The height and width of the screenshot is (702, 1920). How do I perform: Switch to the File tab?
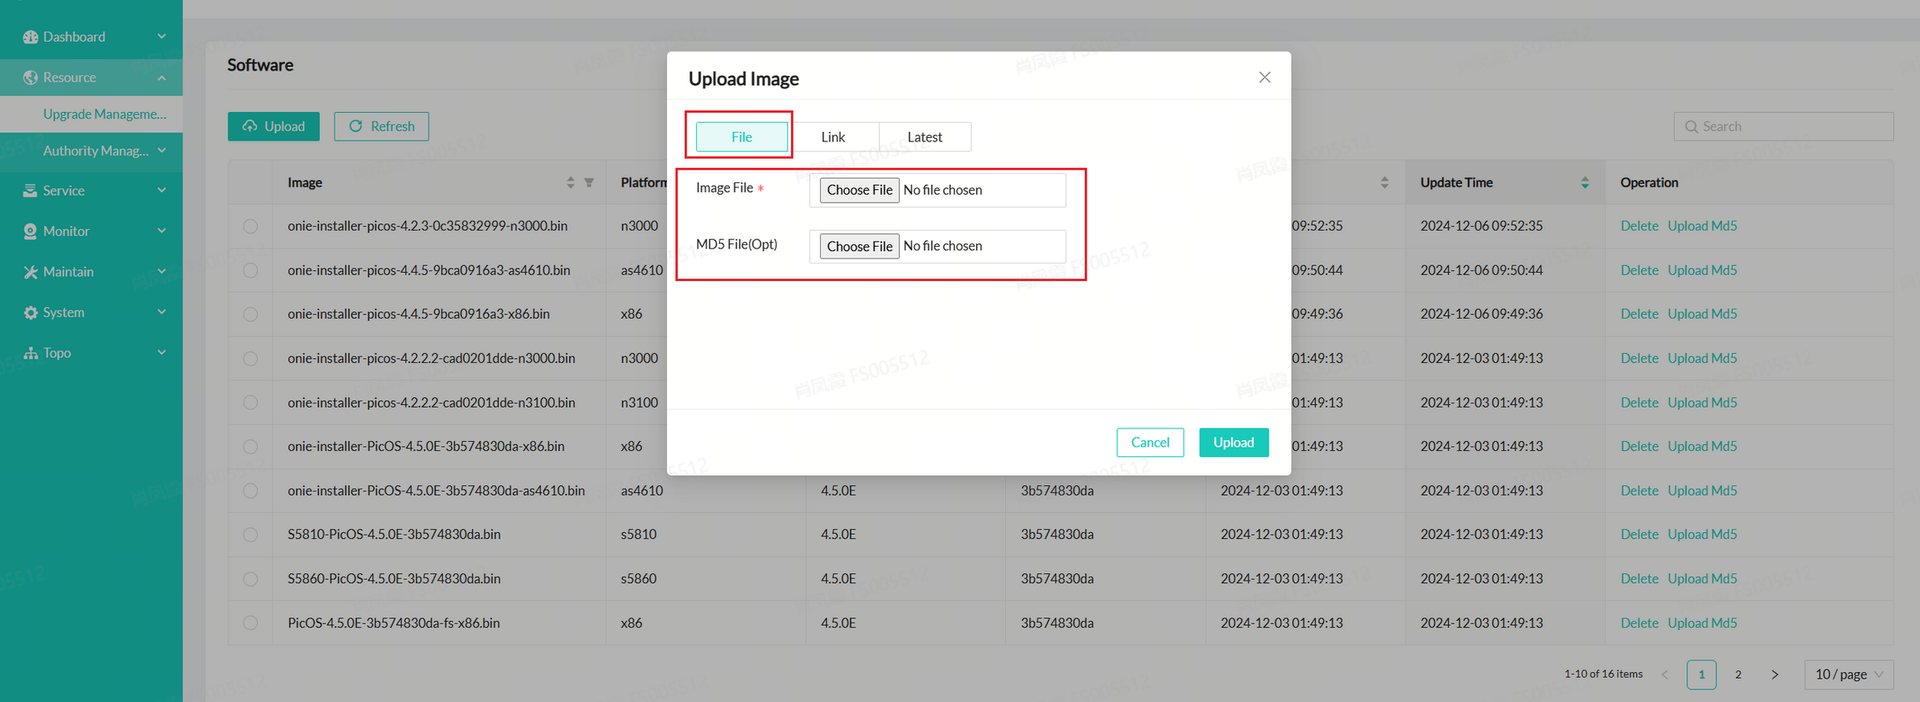(742, 137)
